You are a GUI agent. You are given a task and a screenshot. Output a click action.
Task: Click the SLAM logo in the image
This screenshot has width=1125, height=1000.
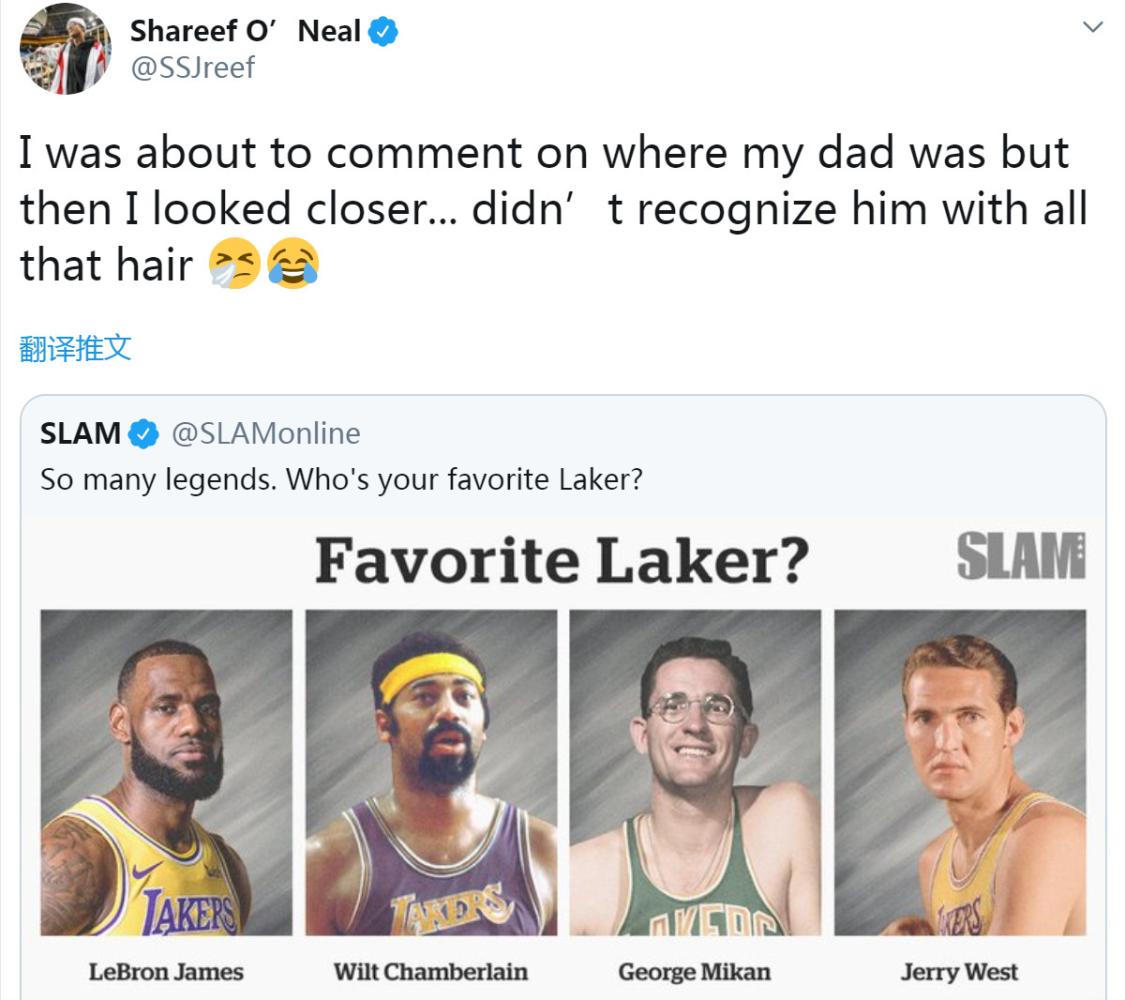pos(1021,556)
